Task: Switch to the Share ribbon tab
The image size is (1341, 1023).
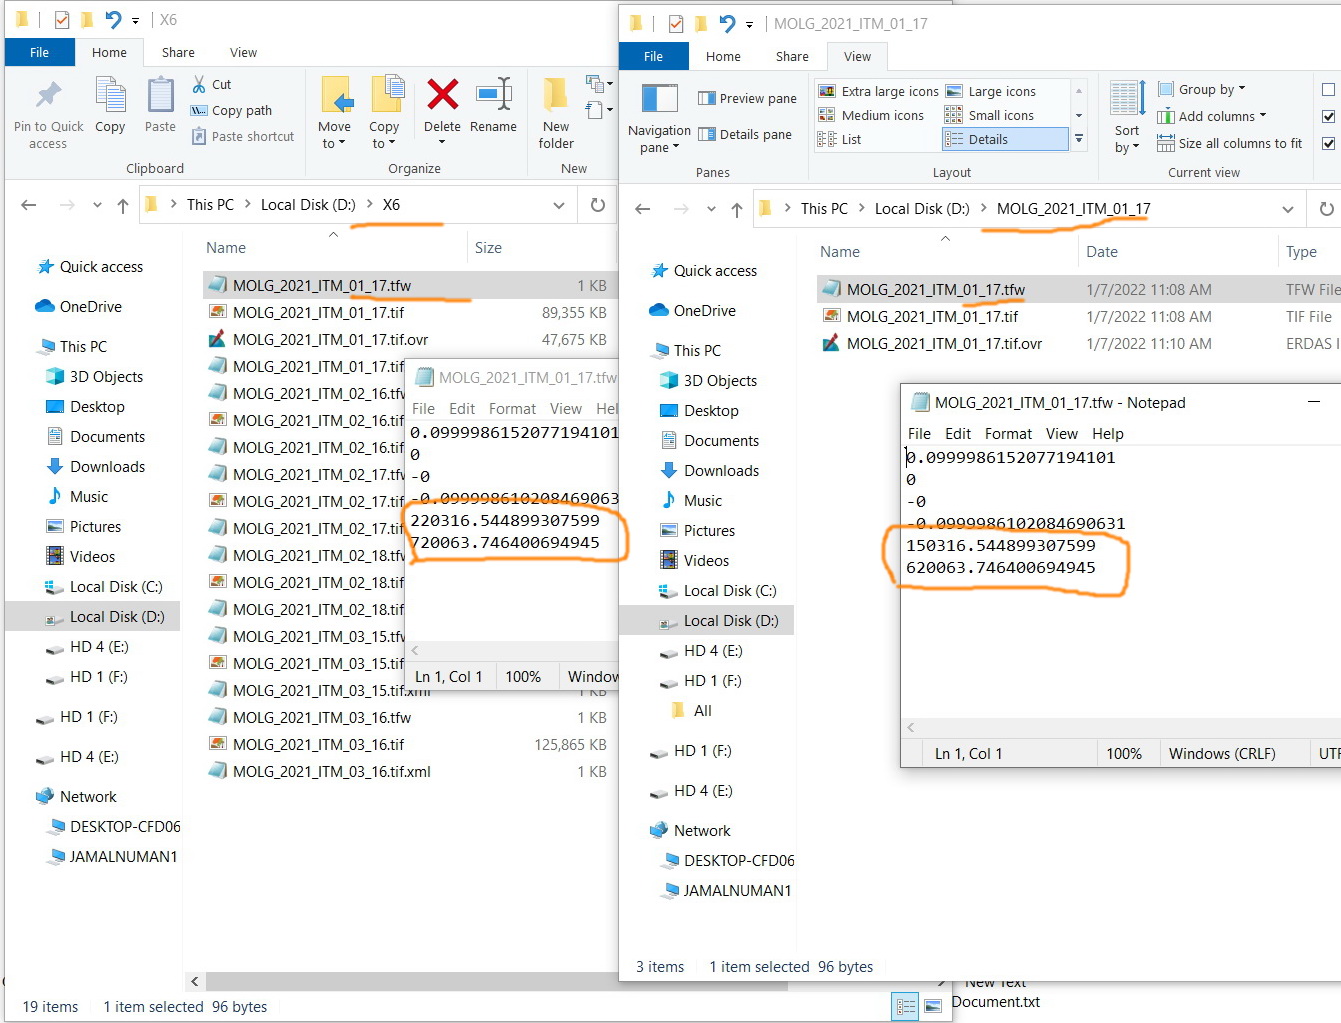Action: coord(792,56)
